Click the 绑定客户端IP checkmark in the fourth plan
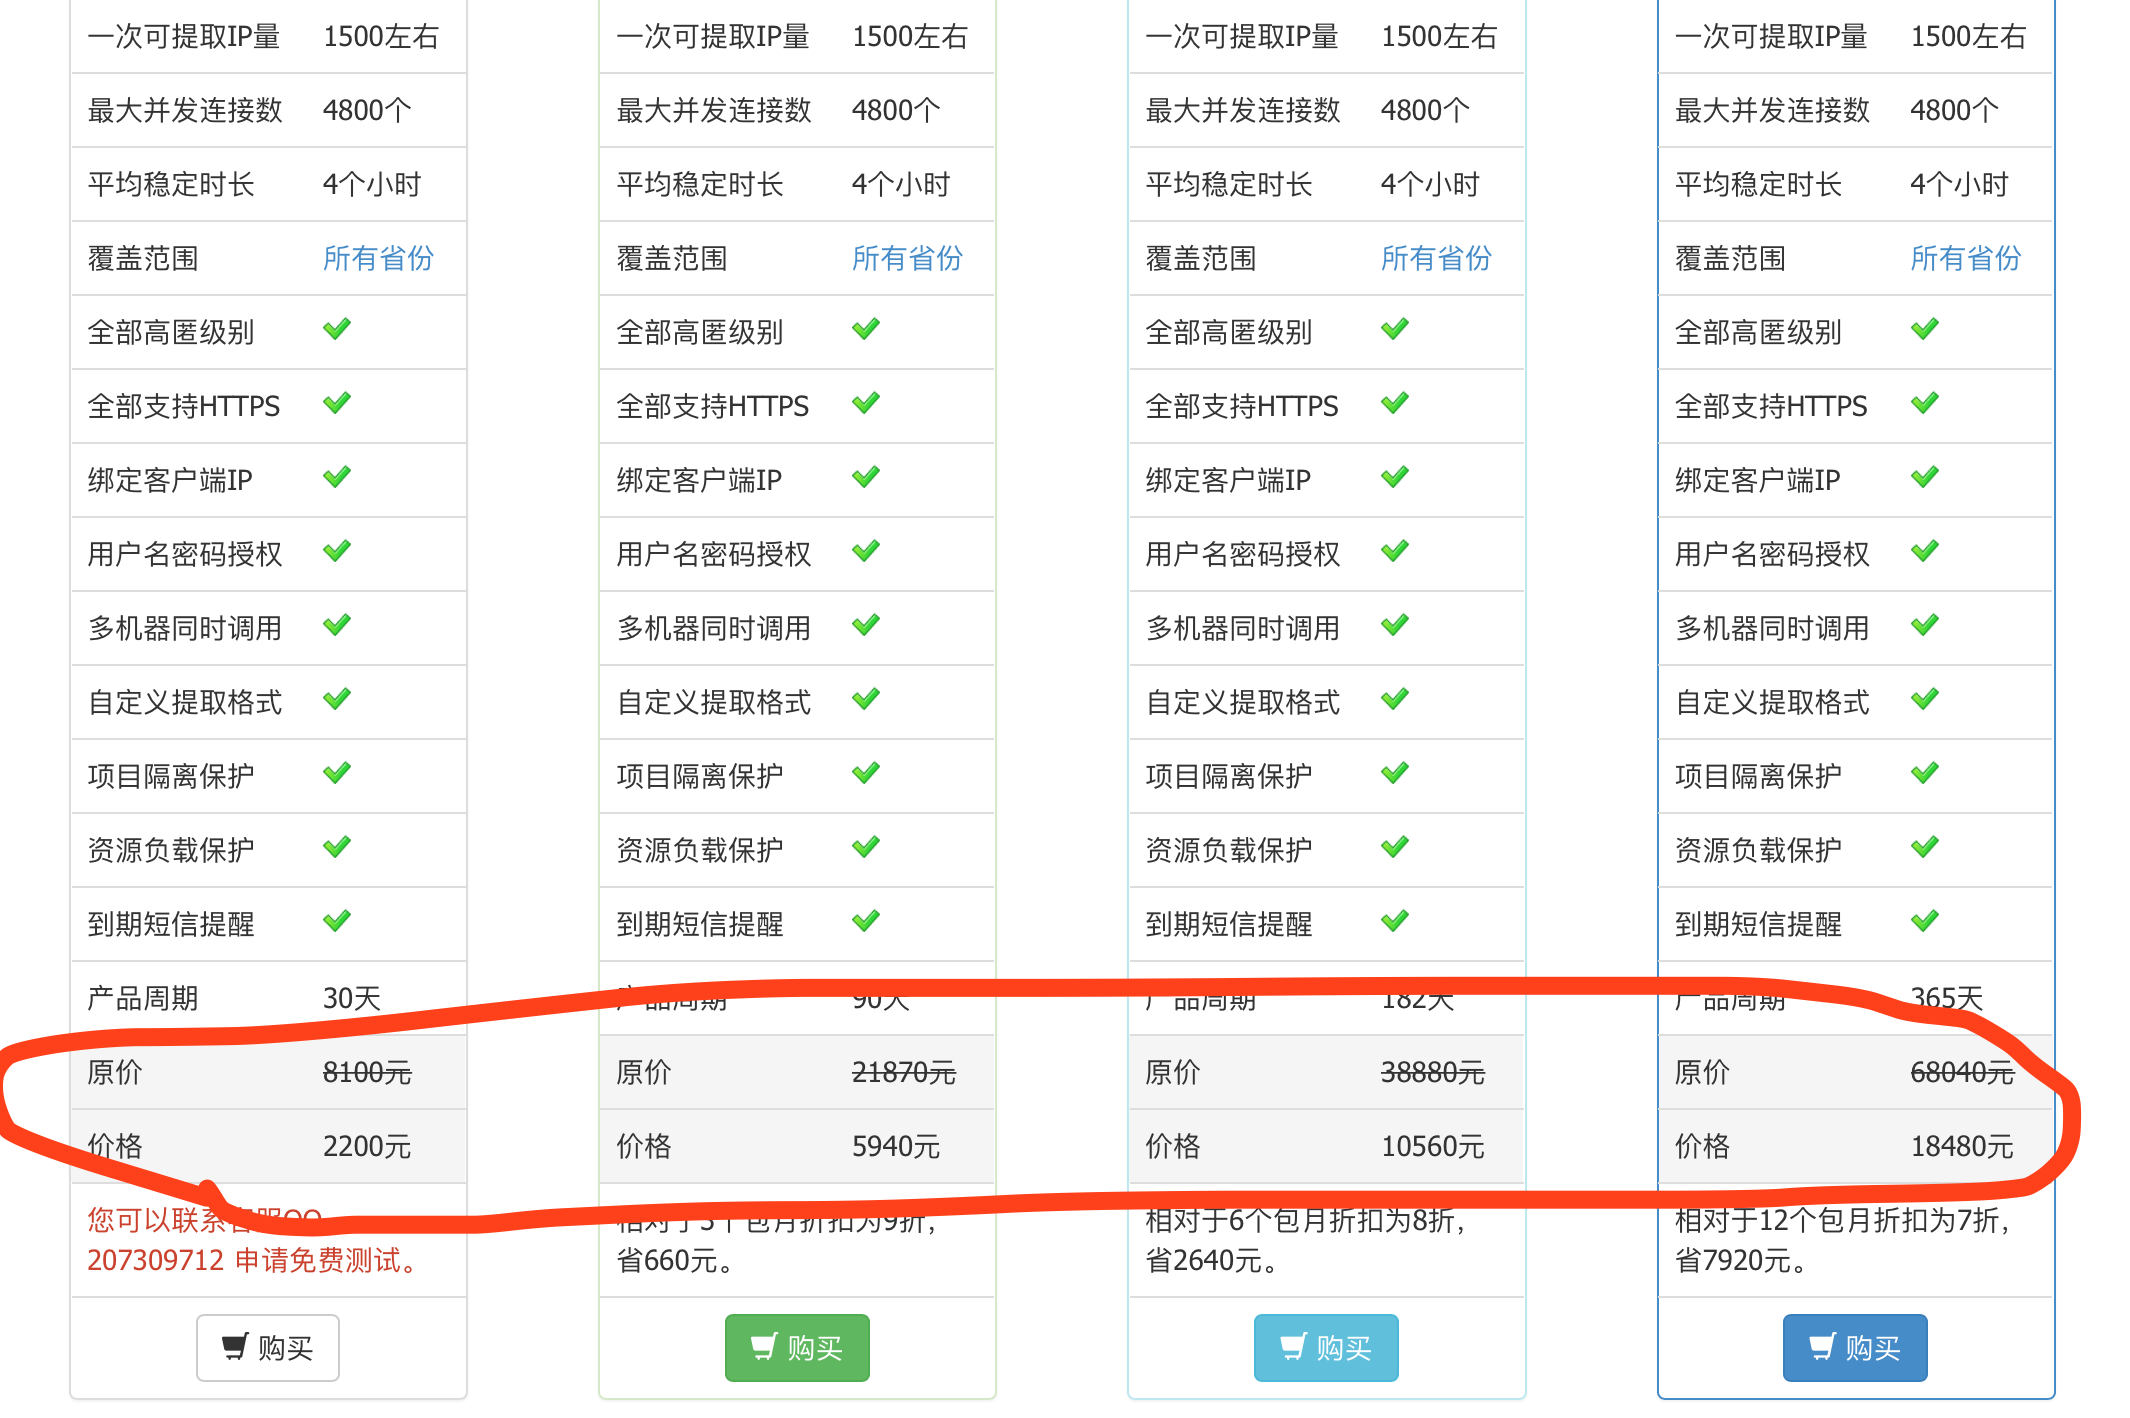 coord(1925,477)
